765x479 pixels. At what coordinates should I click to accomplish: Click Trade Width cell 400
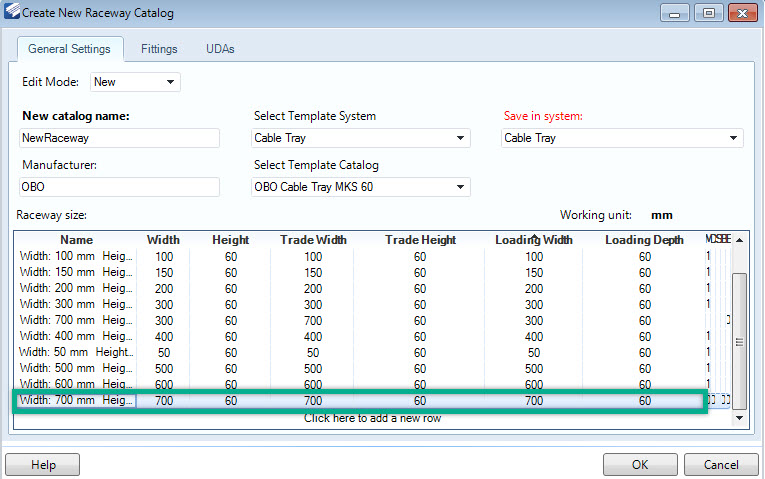click(x=313, y=337)
